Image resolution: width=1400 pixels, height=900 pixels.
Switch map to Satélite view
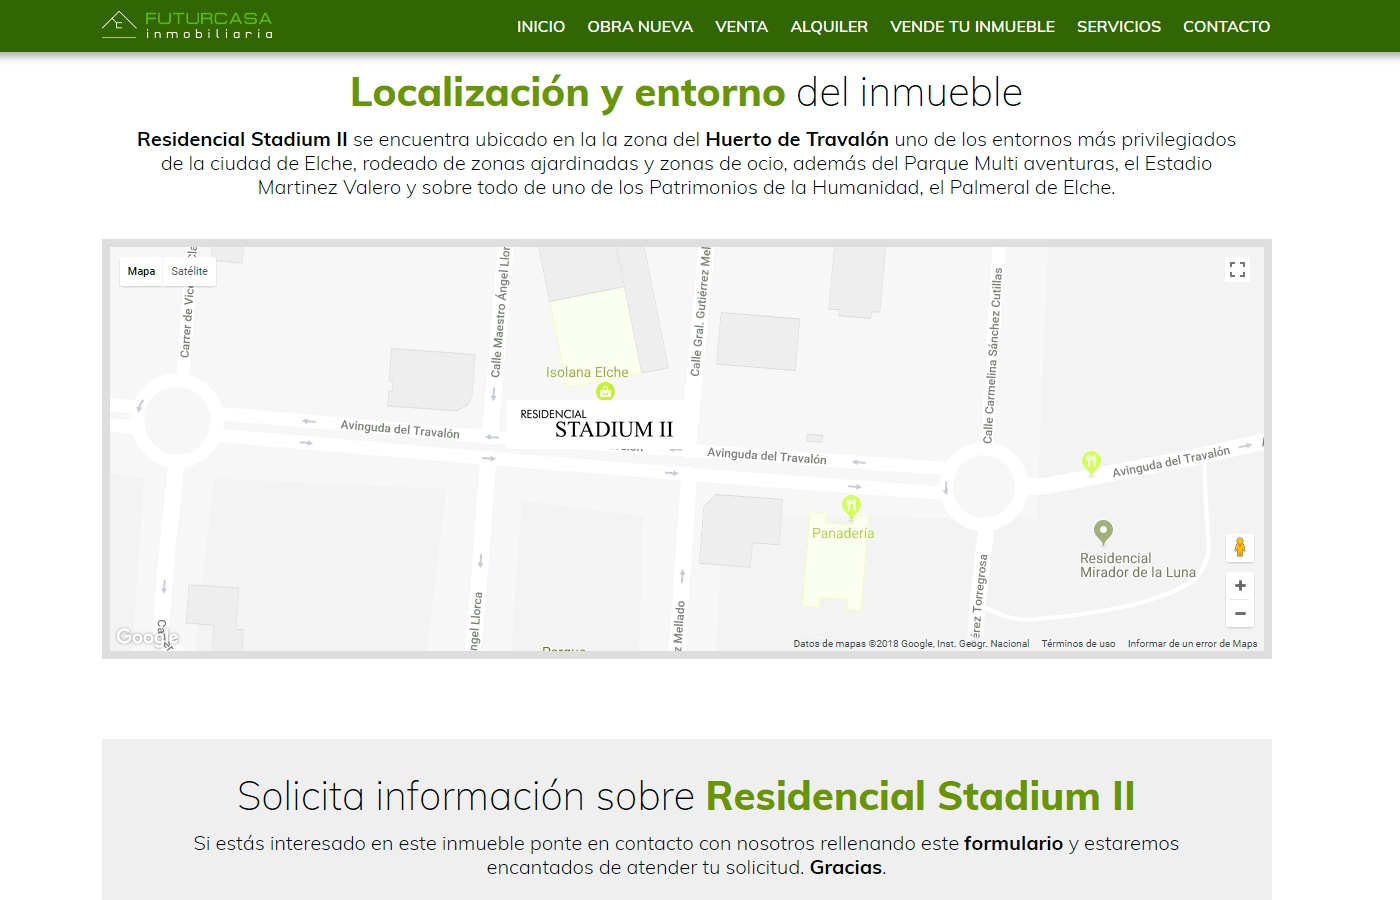pyautogui.click(x=190, y=271)
